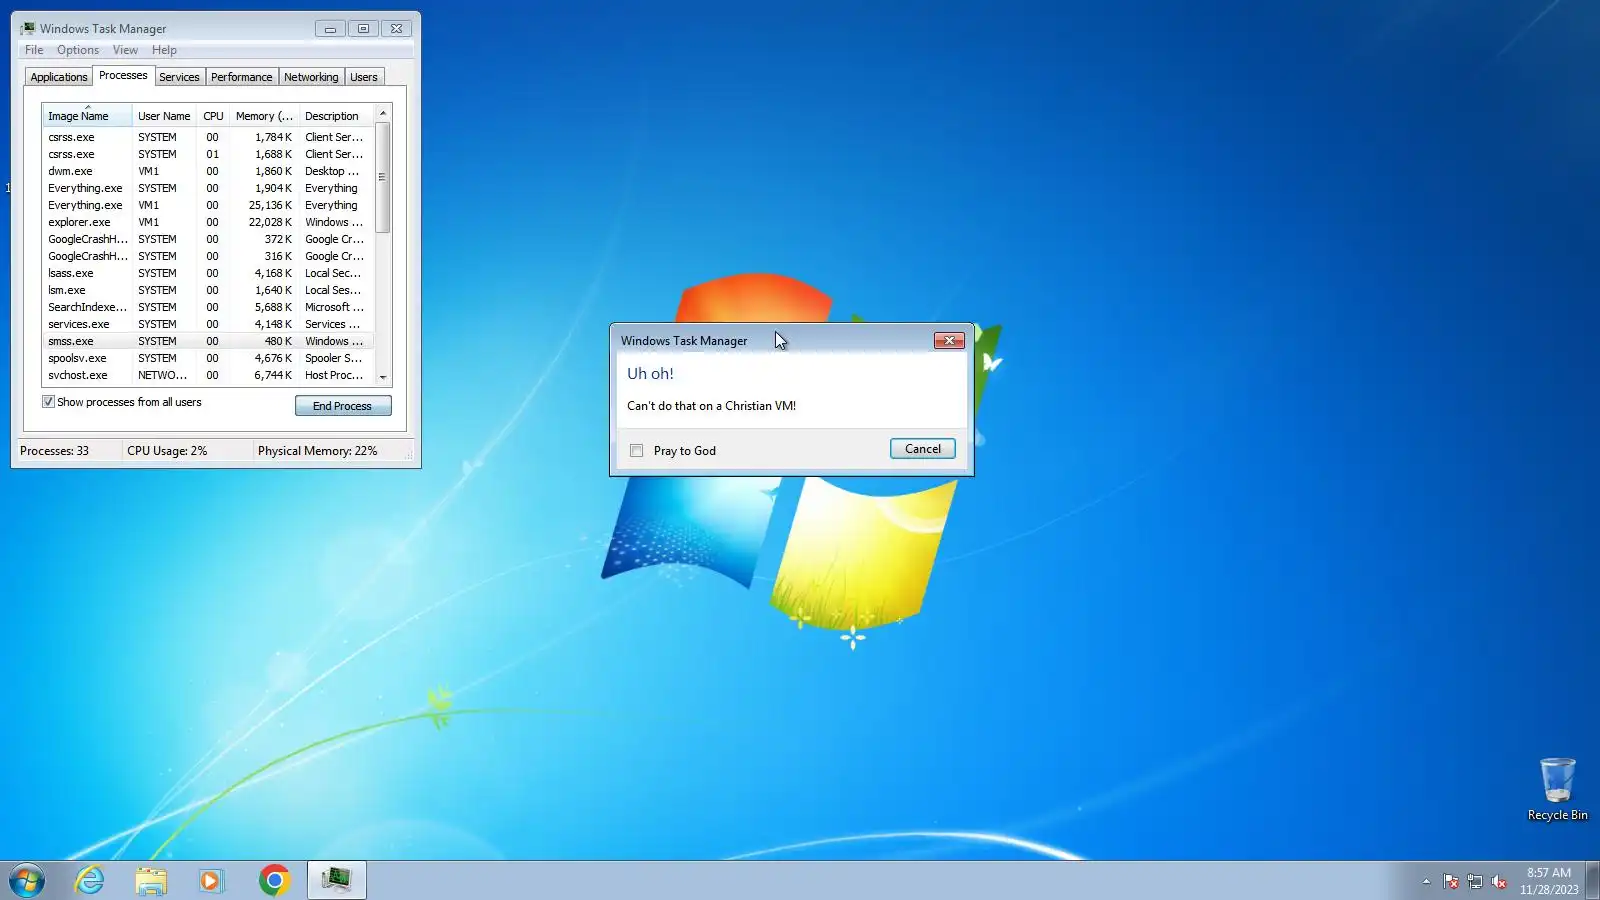Select the explorer.exe process
The image size is (1600, 900).
(x=208, y=222)
